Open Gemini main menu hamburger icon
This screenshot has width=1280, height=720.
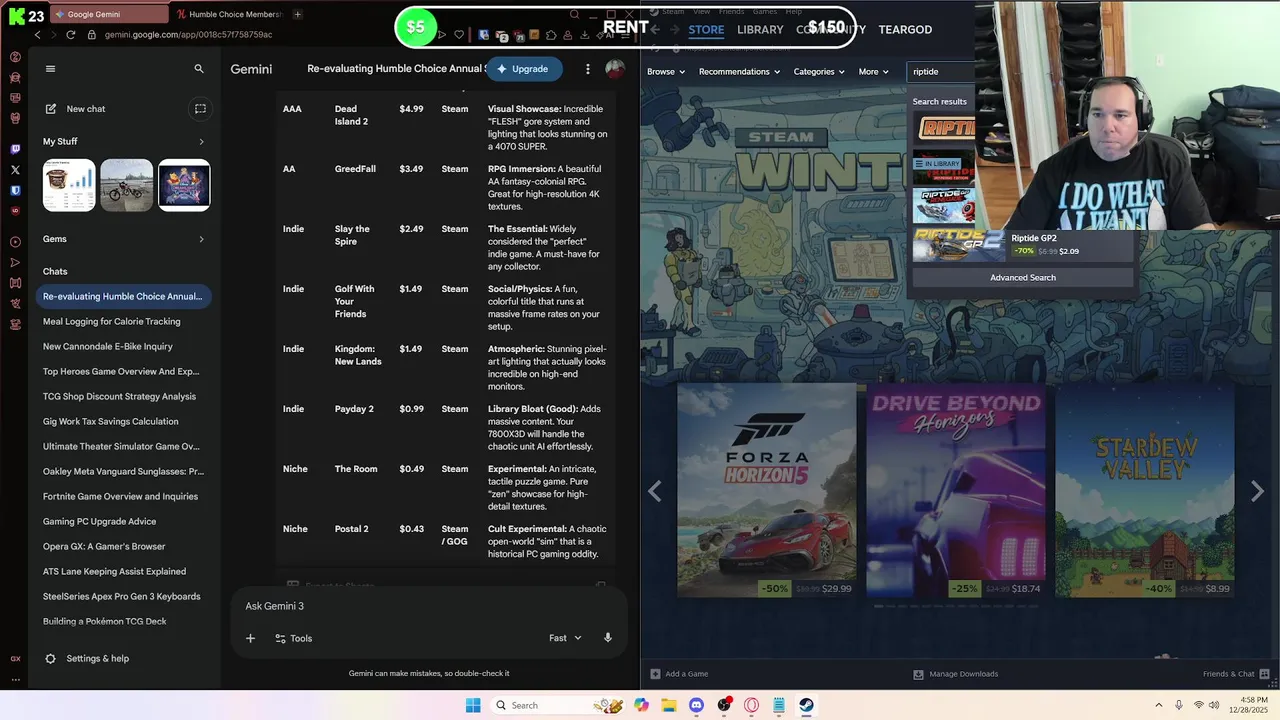click(51, 69)
